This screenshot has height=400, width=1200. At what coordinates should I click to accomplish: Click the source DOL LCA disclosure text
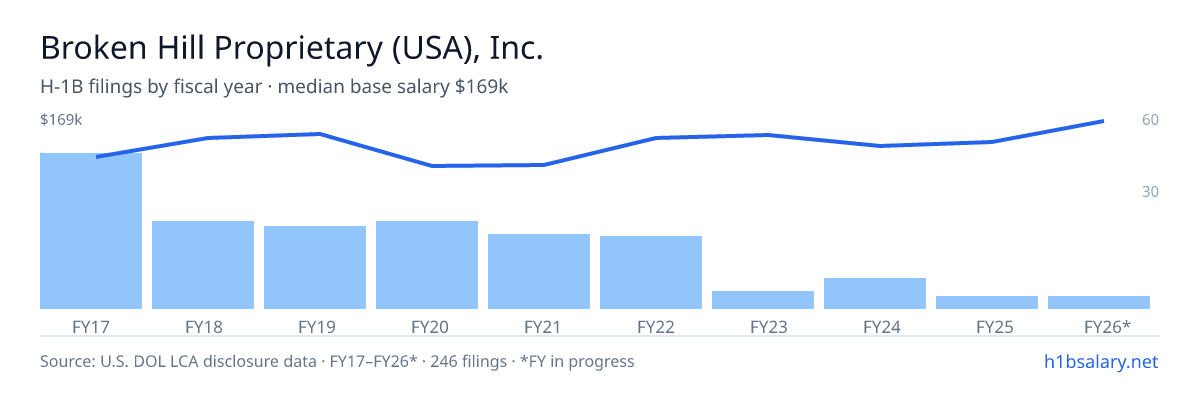(337, 361)
